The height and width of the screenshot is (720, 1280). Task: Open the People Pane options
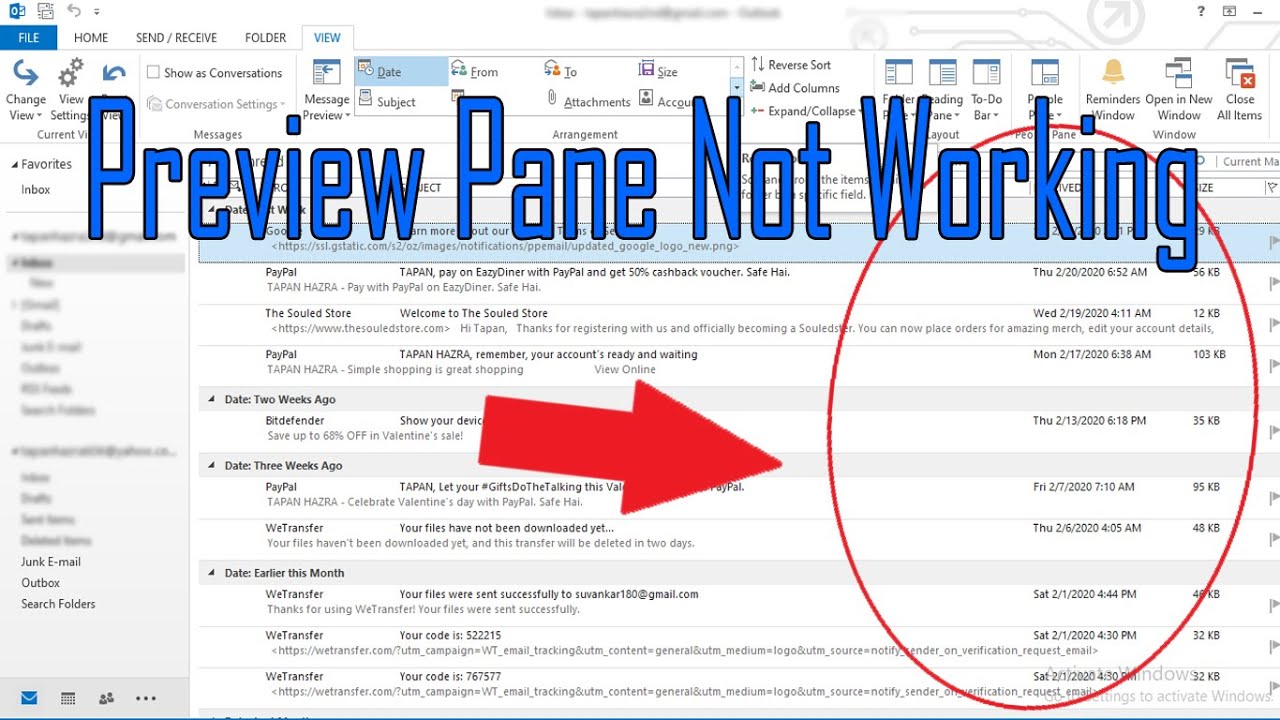[1045, 90]
